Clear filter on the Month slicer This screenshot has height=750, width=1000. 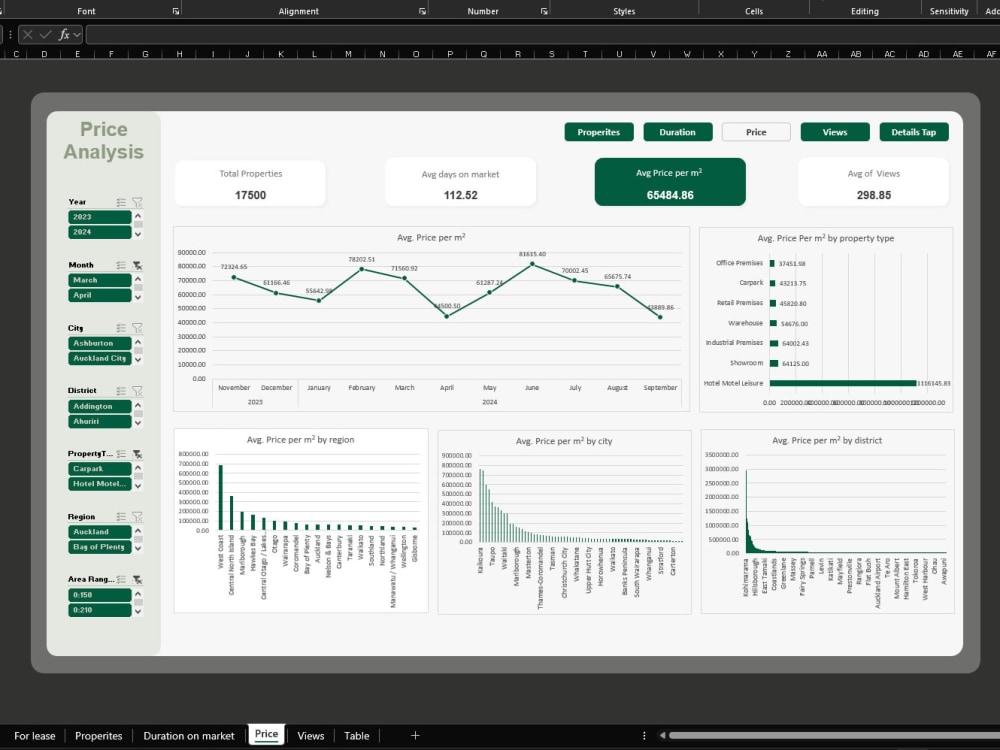click(x=137, y=265)
